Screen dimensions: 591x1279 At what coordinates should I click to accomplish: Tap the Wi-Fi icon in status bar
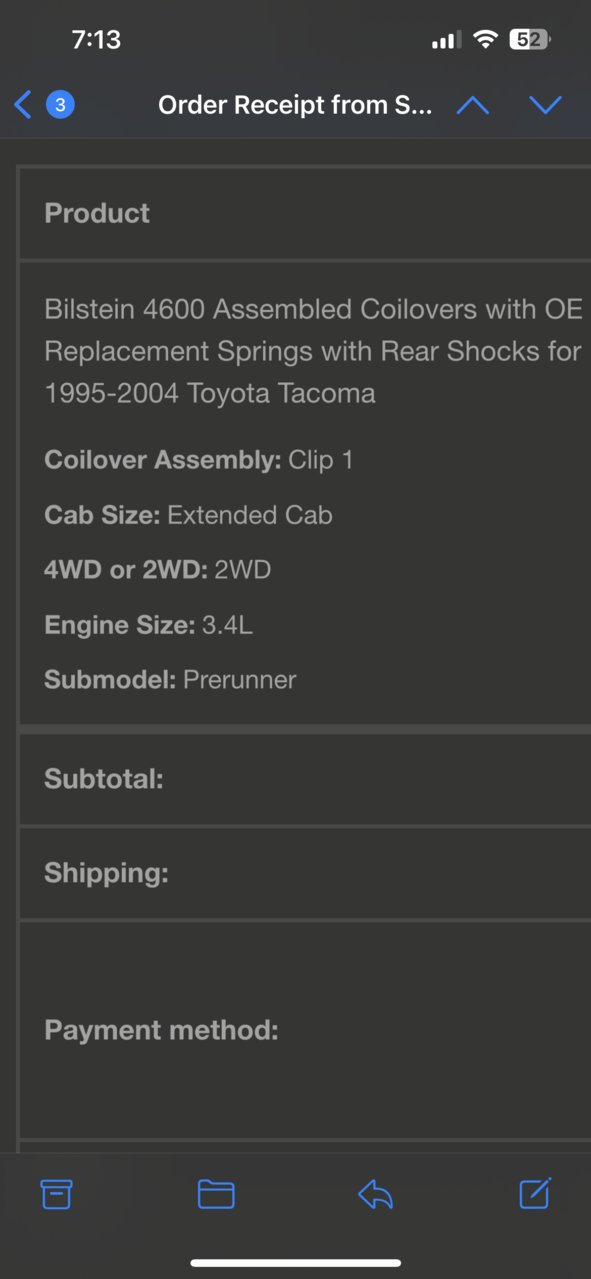click(486, 40)
